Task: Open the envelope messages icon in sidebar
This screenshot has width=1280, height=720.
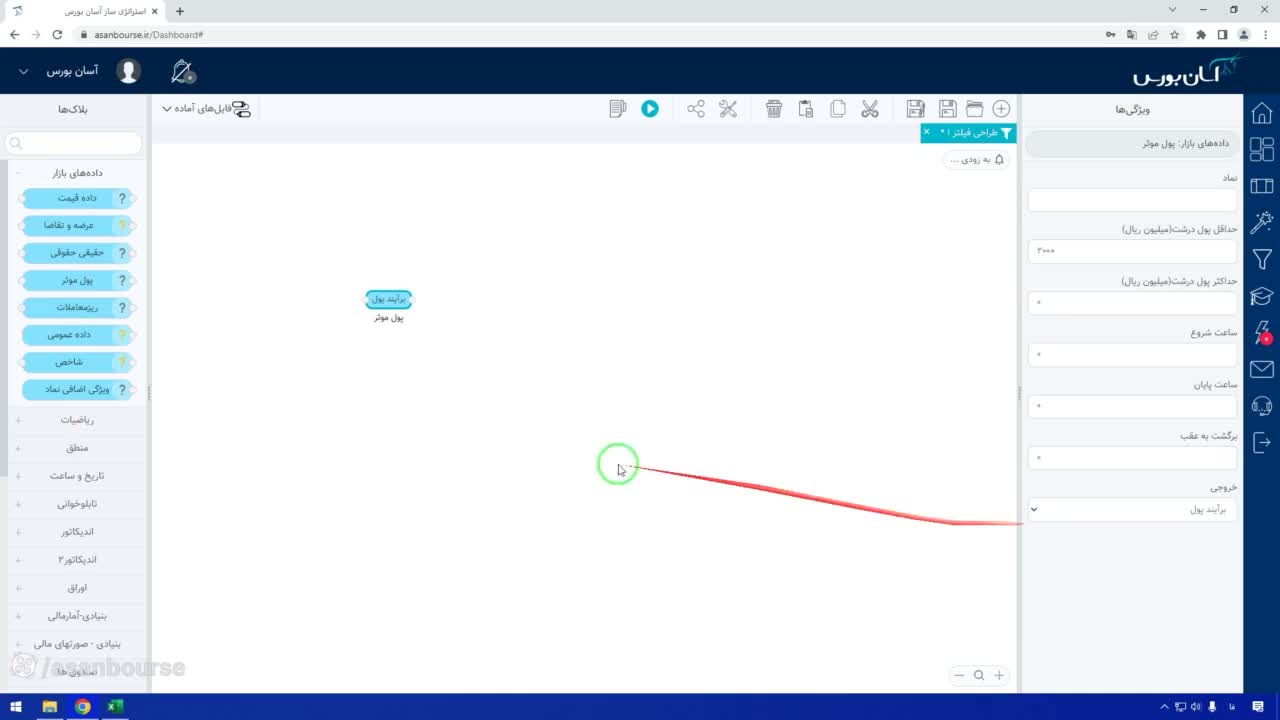Action: pos(1262,369)
